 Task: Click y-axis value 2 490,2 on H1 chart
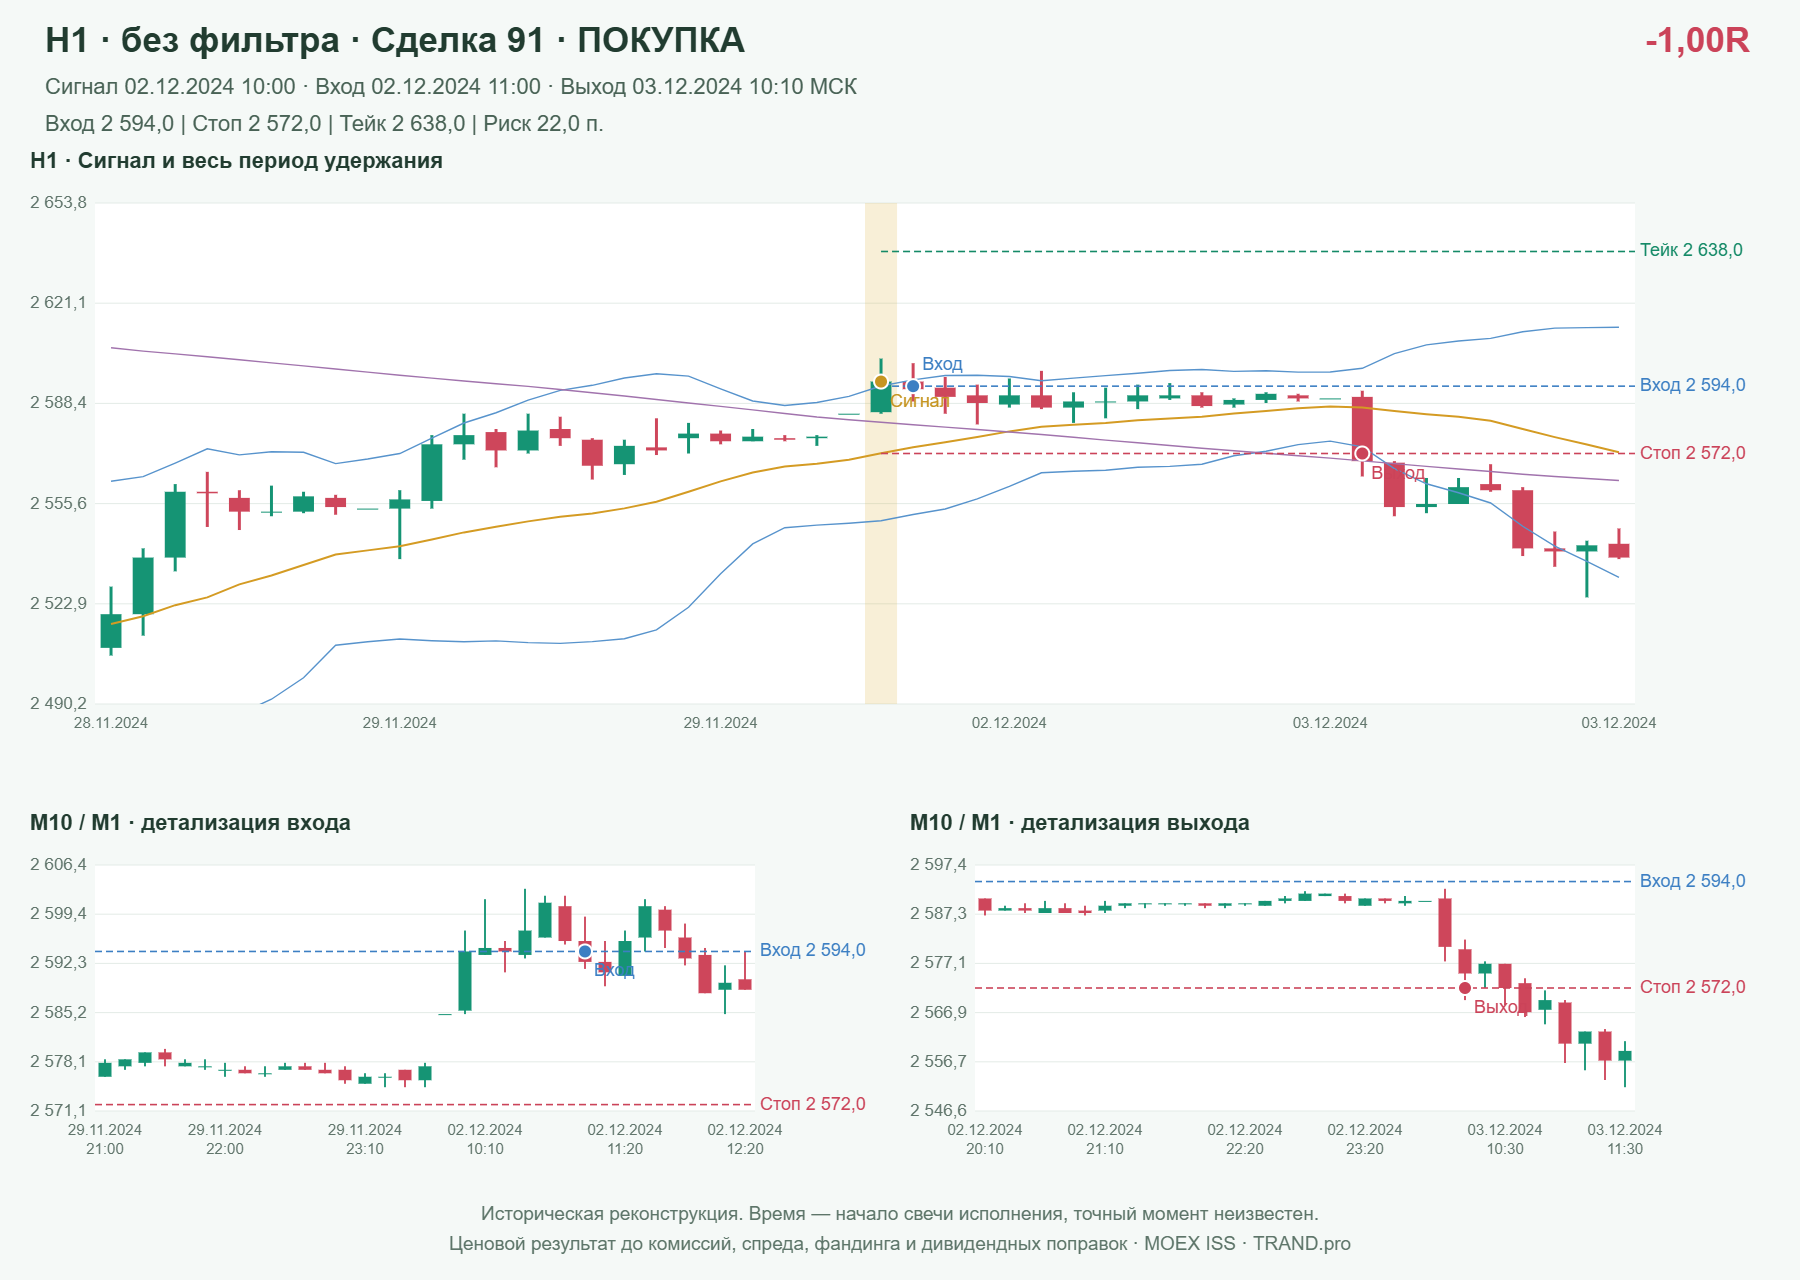tap(58, 704)
